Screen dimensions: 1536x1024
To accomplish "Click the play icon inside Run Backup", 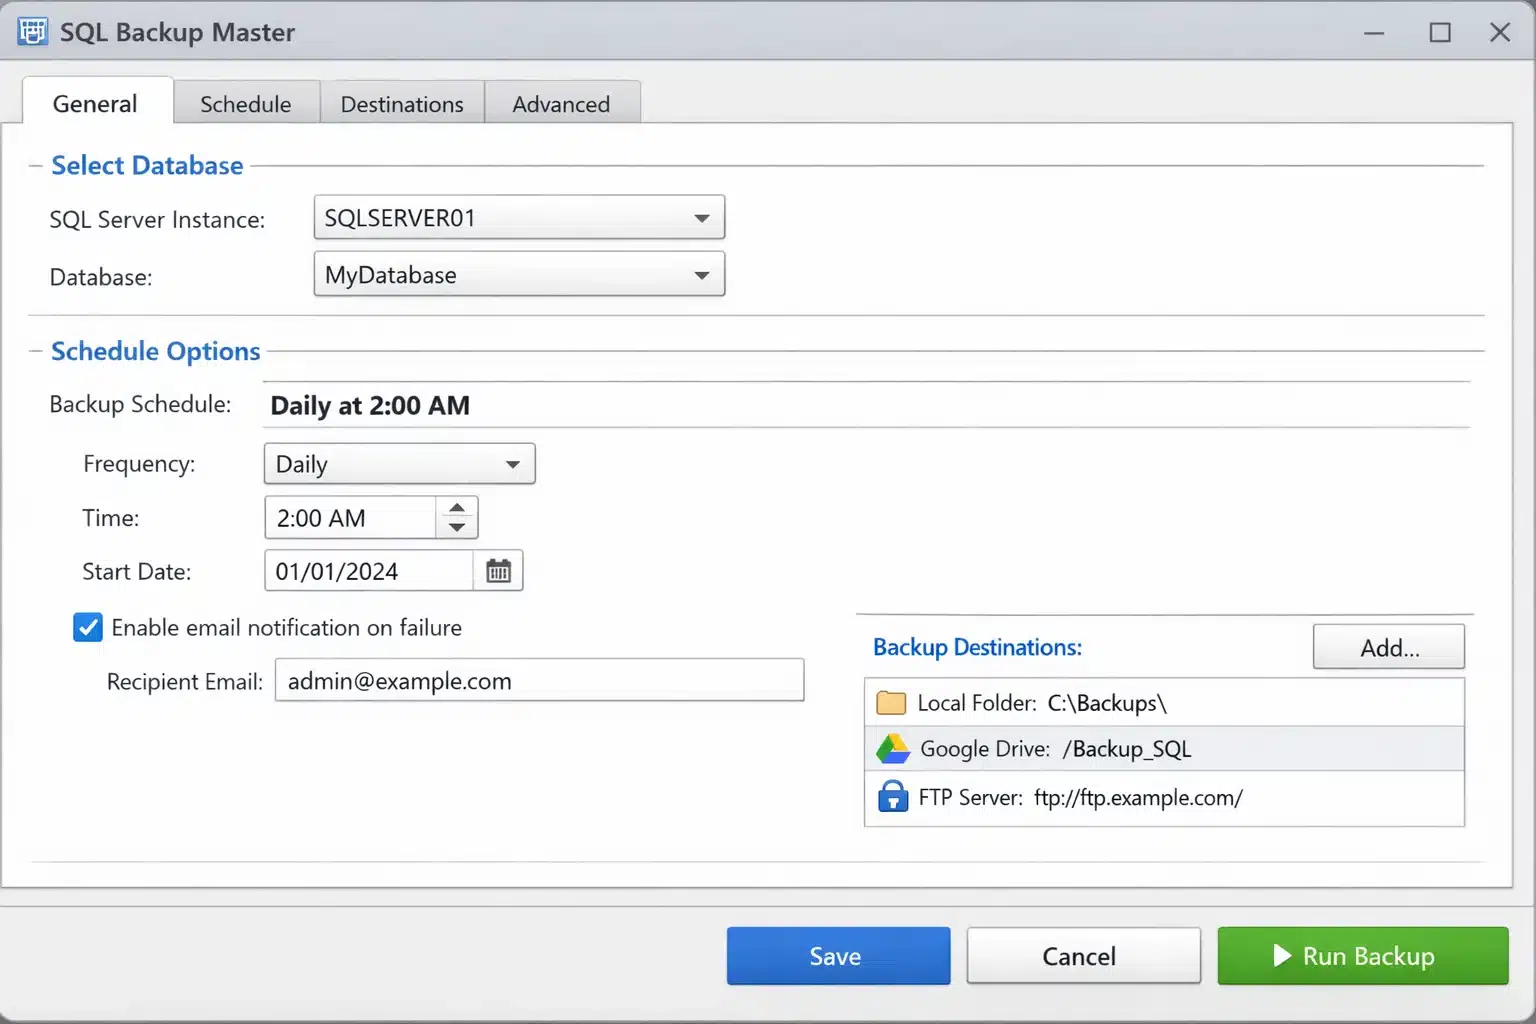I will (1282, 956).
